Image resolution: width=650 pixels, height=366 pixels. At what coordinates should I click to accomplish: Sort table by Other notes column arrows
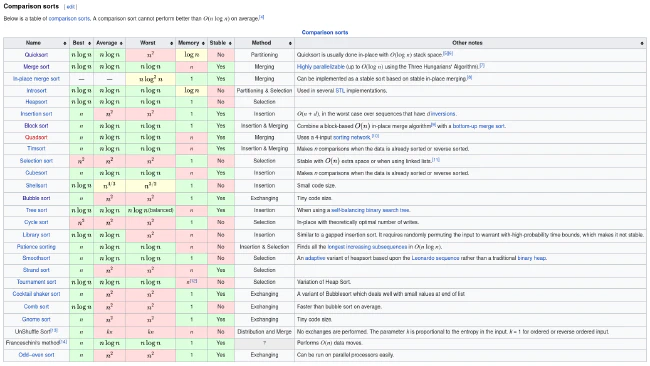(642, 43)
